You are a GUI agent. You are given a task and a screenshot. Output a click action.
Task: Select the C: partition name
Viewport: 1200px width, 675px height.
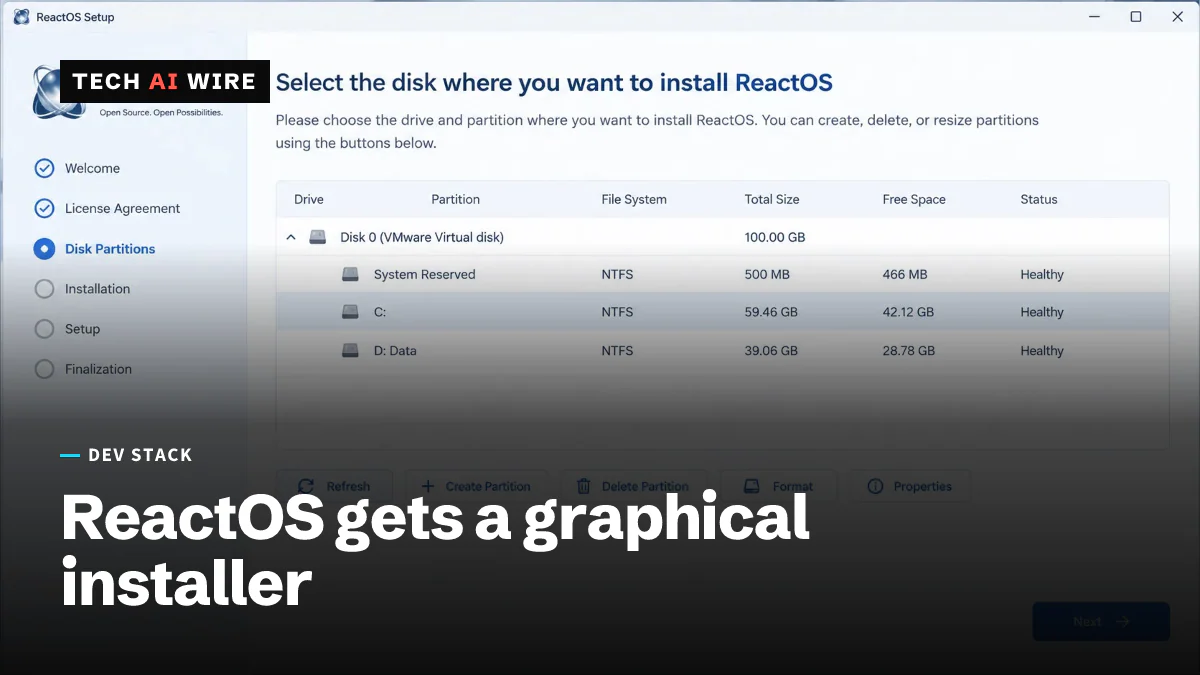[x=380, y=312]
